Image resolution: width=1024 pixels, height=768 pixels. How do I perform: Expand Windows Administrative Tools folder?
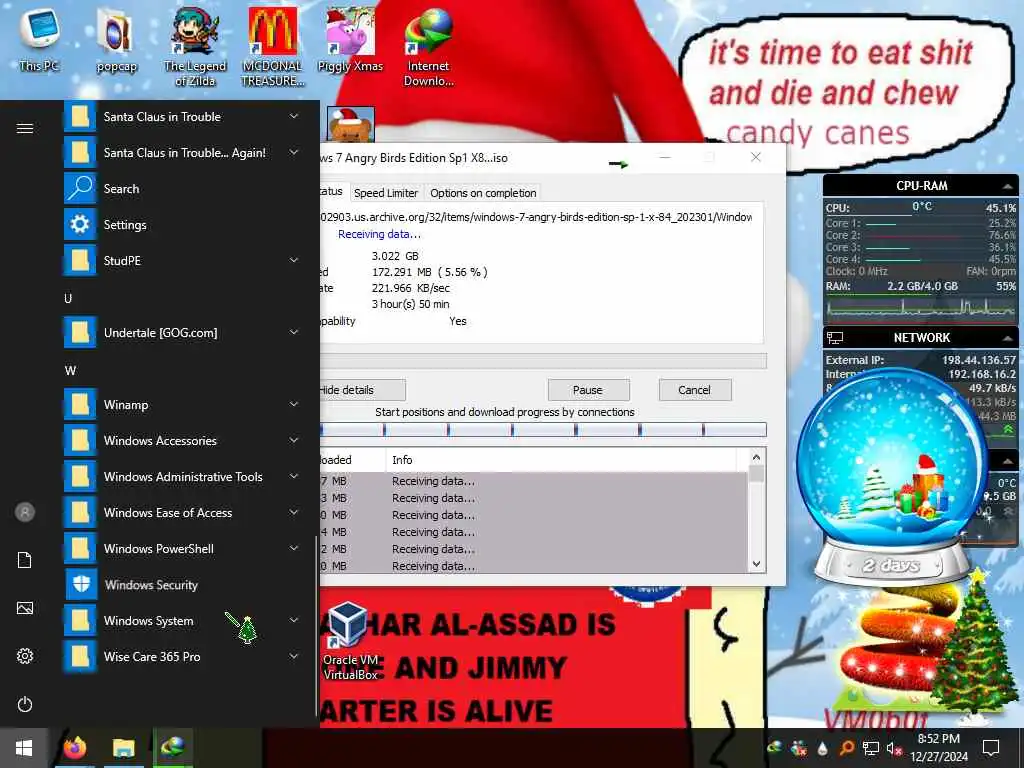click(x=294, y=476)
